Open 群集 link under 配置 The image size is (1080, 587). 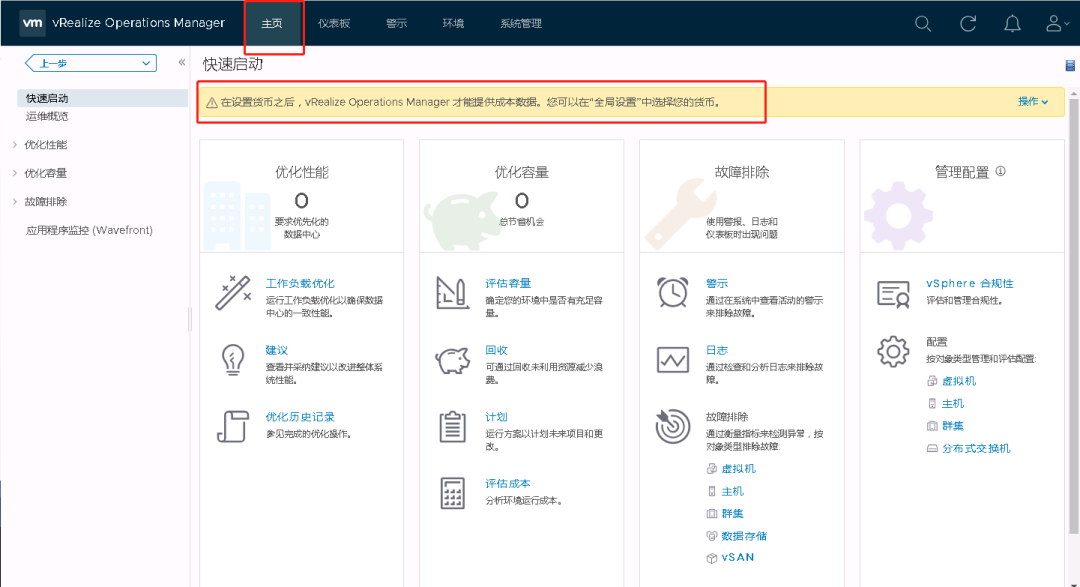[x=953, y=426]
